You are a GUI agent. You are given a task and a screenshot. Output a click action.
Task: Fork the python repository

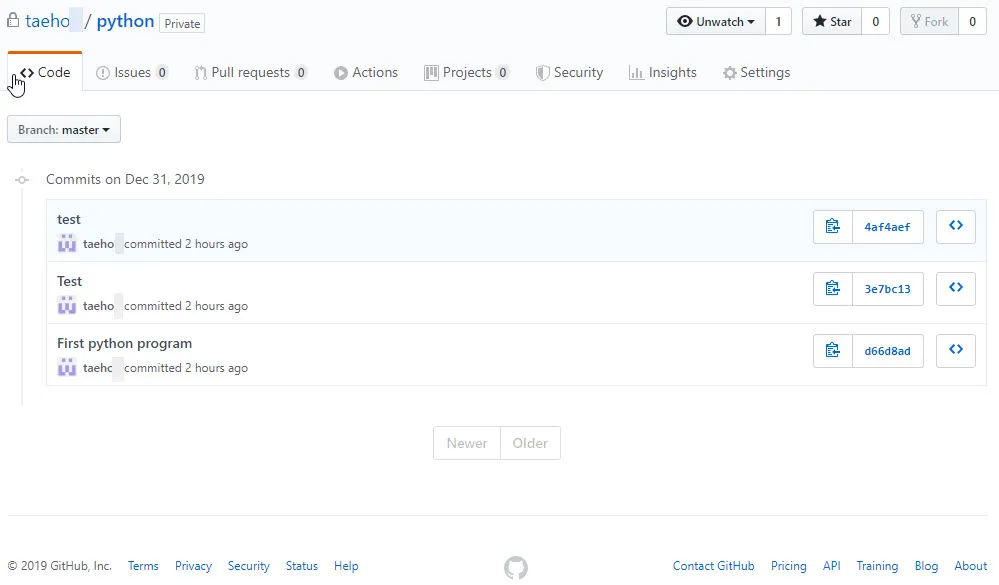(x=929, y=20)
